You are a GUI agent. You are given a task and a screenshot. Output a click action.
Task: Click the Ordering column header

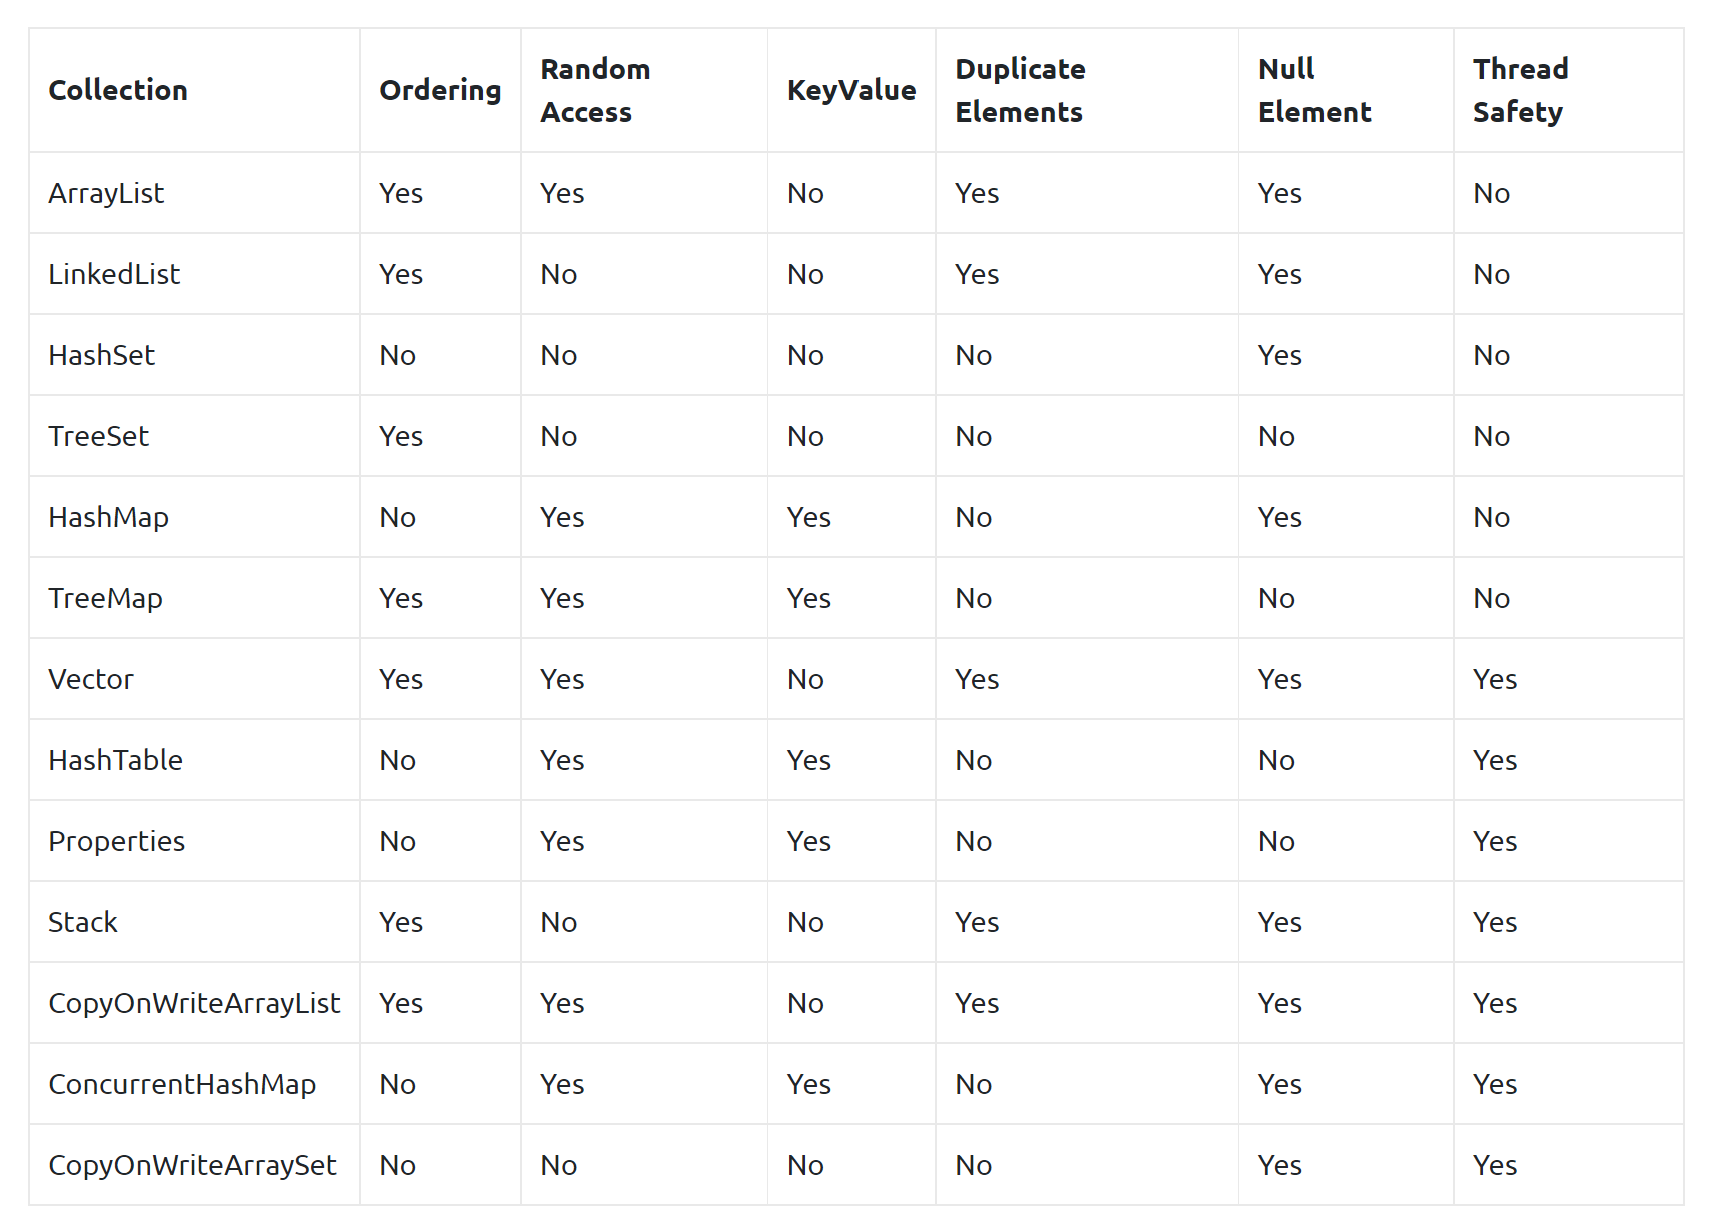pyautogui.click(x=440, y=90)
